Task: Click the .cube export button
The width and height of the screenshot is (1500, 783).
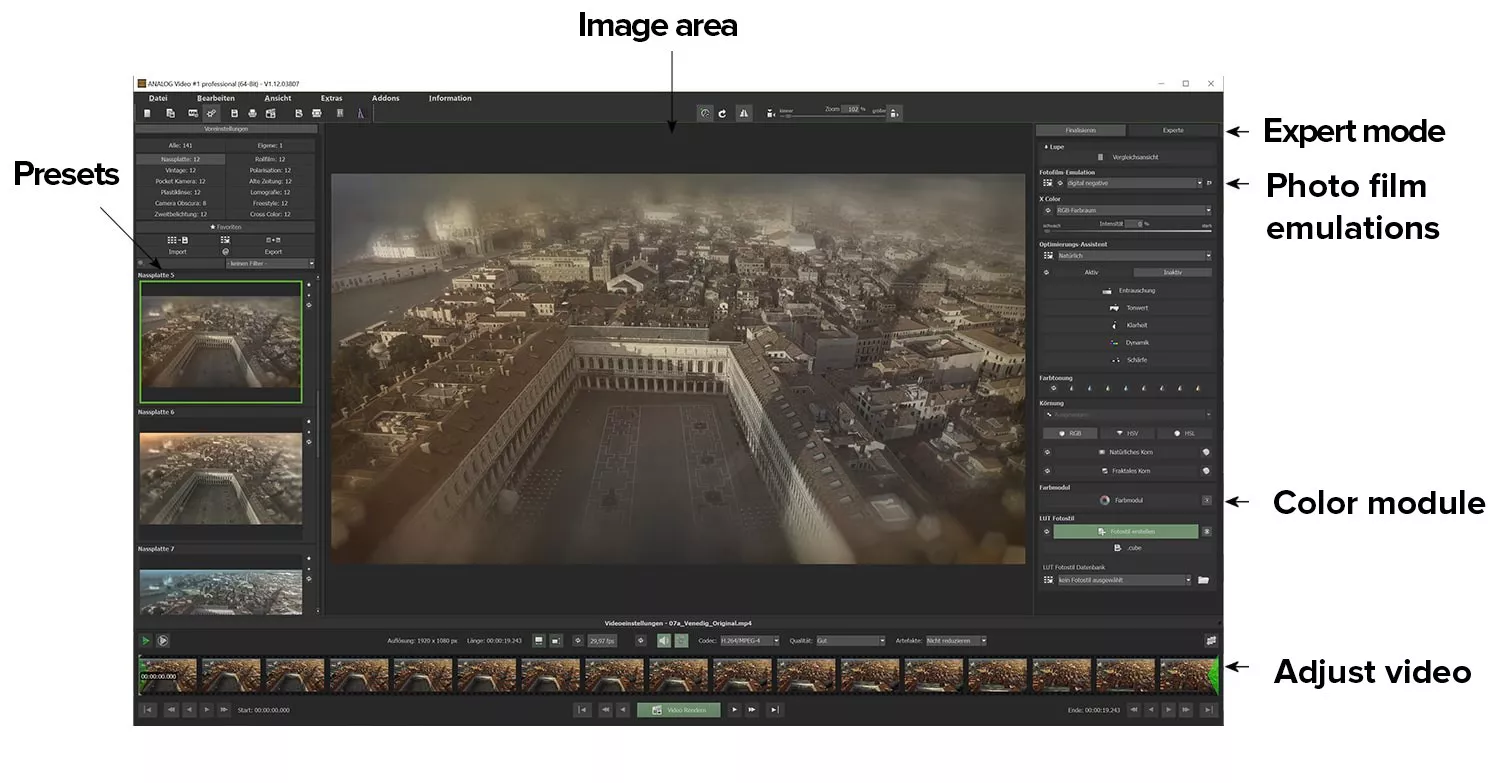Action: click(x=1127, y=548)
